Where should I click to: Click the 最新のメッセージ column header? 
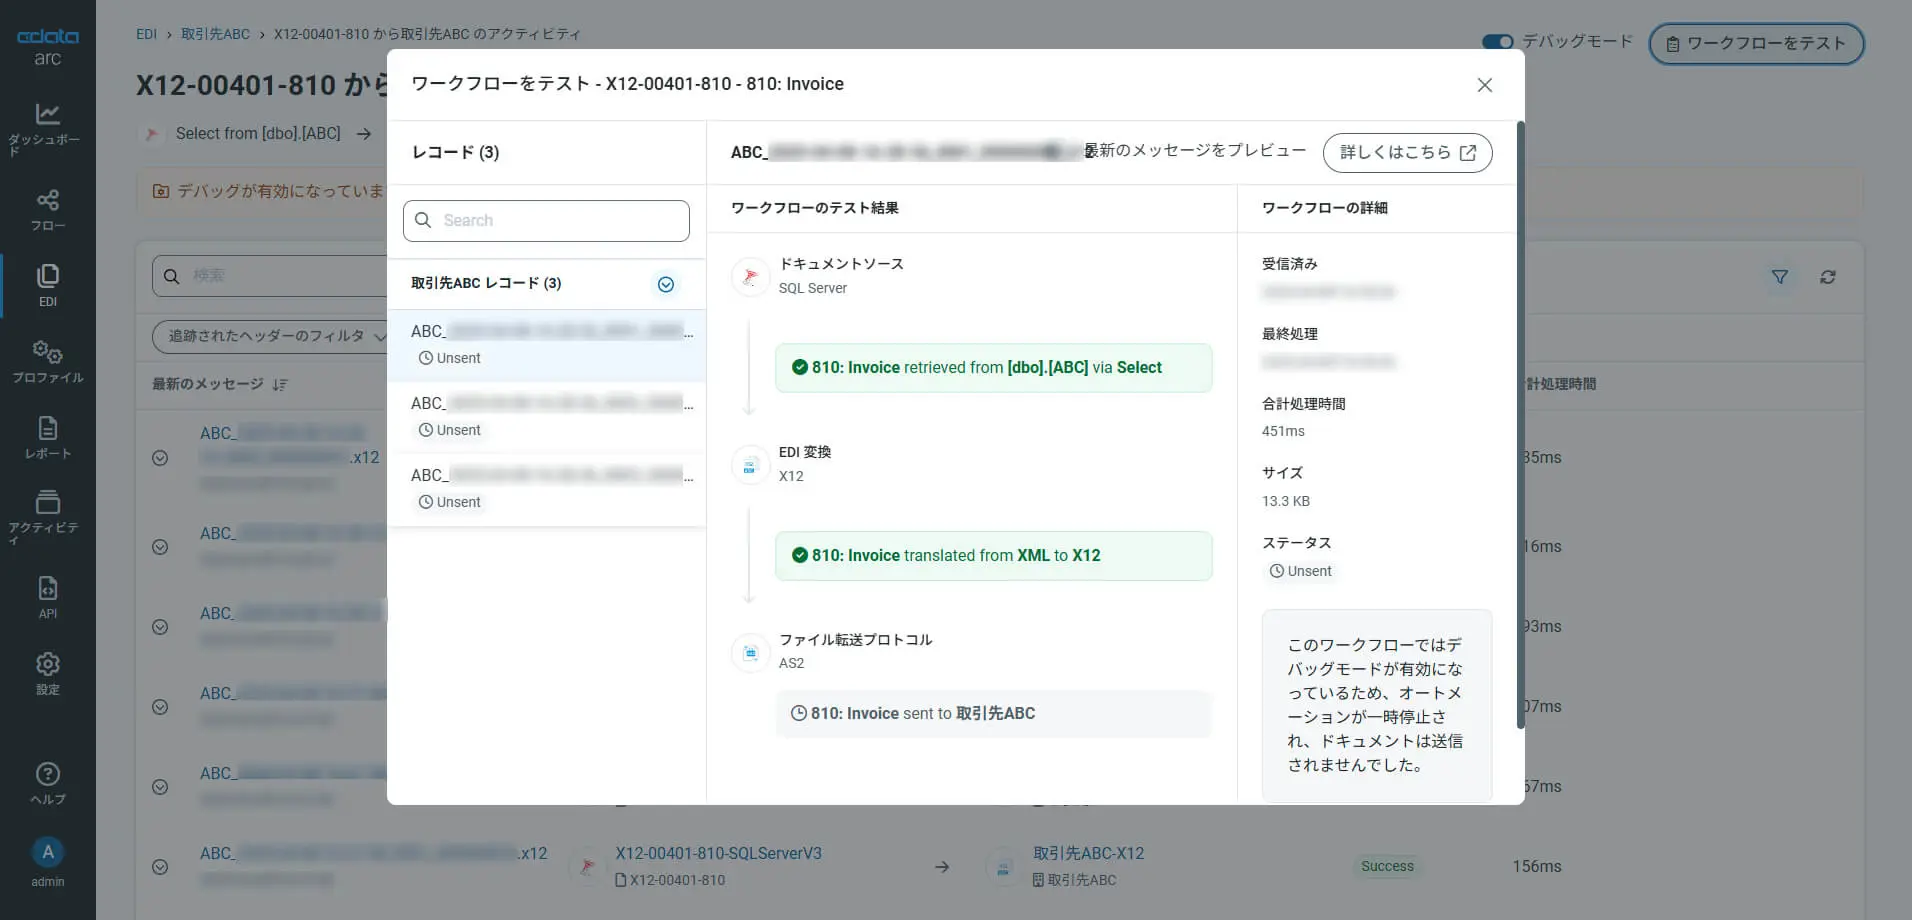pyautogui.click(x=208, y=385)
